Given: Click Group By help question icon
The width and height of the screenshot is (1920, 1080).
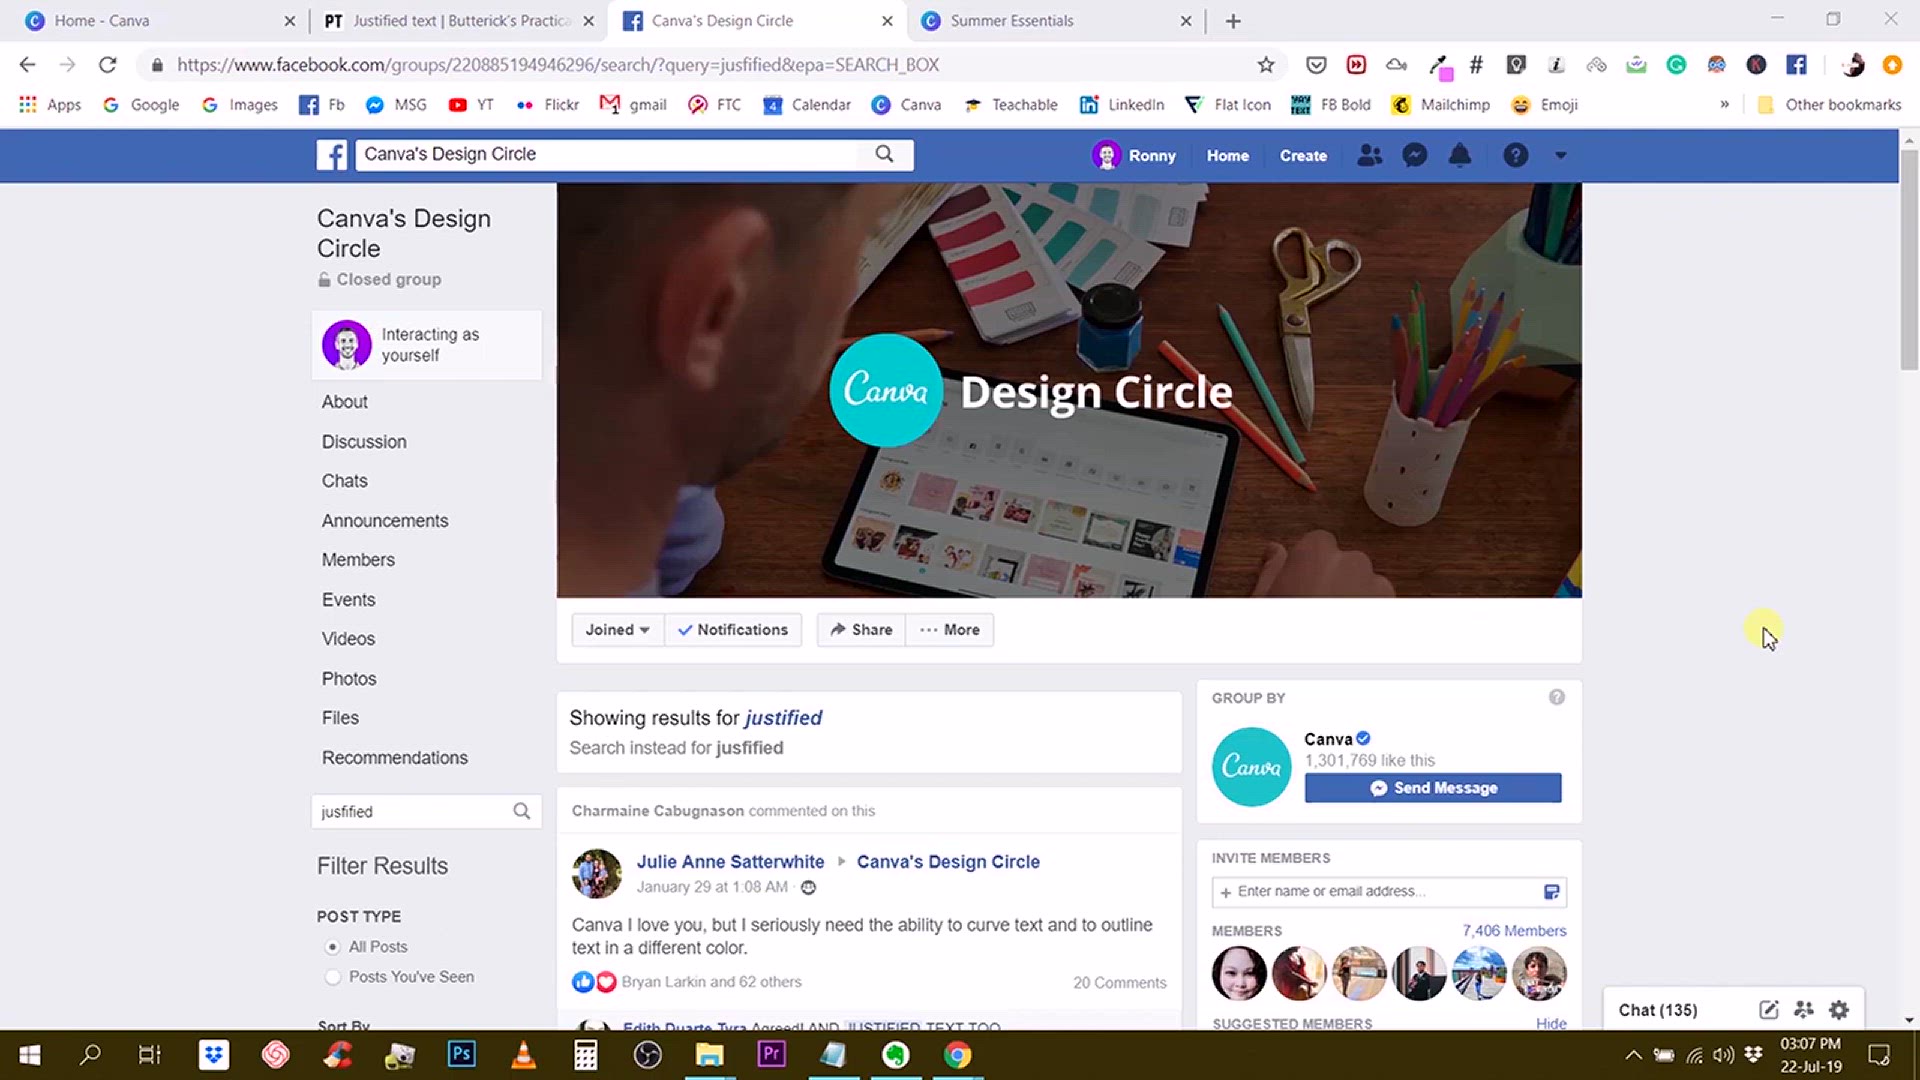Looking at the screenshot, I should pos(1557,697).
